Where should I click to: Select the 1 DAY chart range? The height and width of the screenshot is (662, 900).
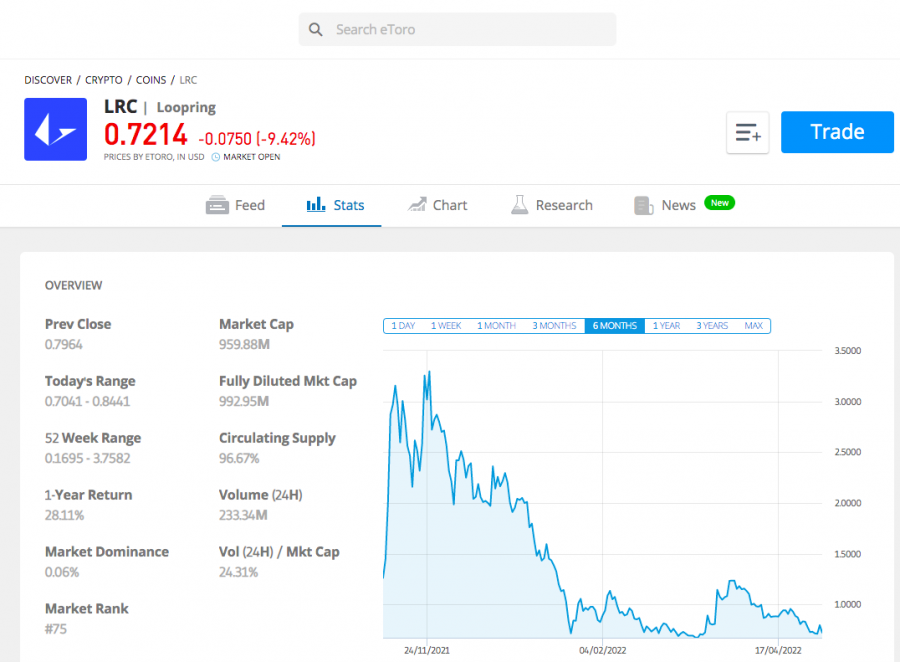(x=403, y=326)
